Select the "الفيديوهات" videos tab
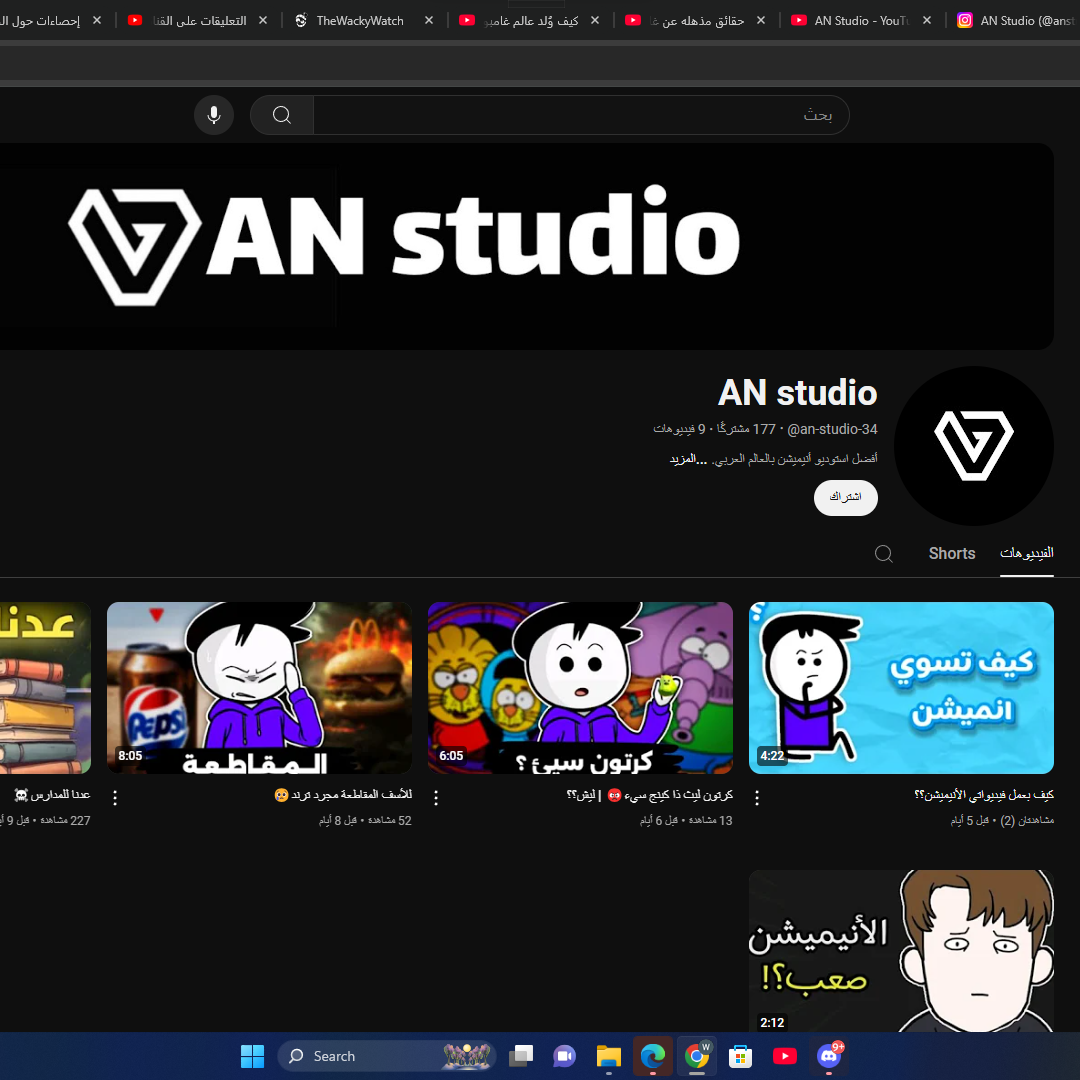 pyautogui.click(x=1026, y=553)
